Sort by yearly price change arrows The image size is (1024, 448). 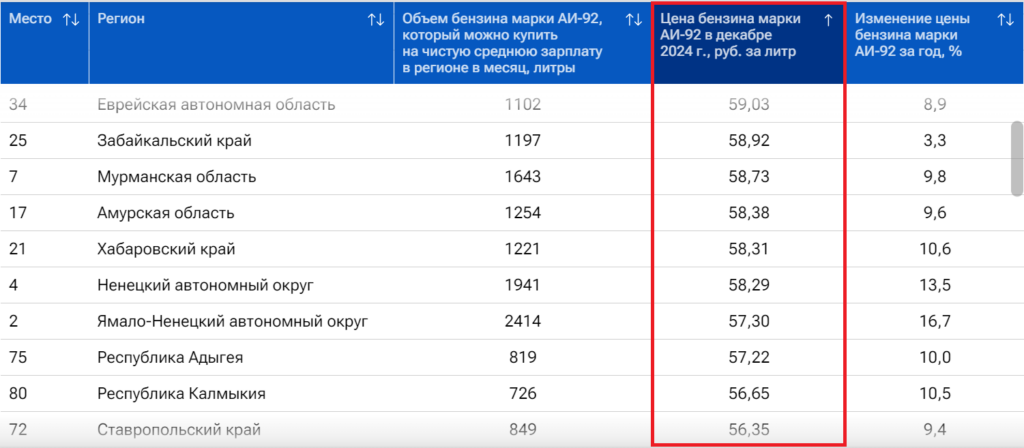coord(1006,20)
